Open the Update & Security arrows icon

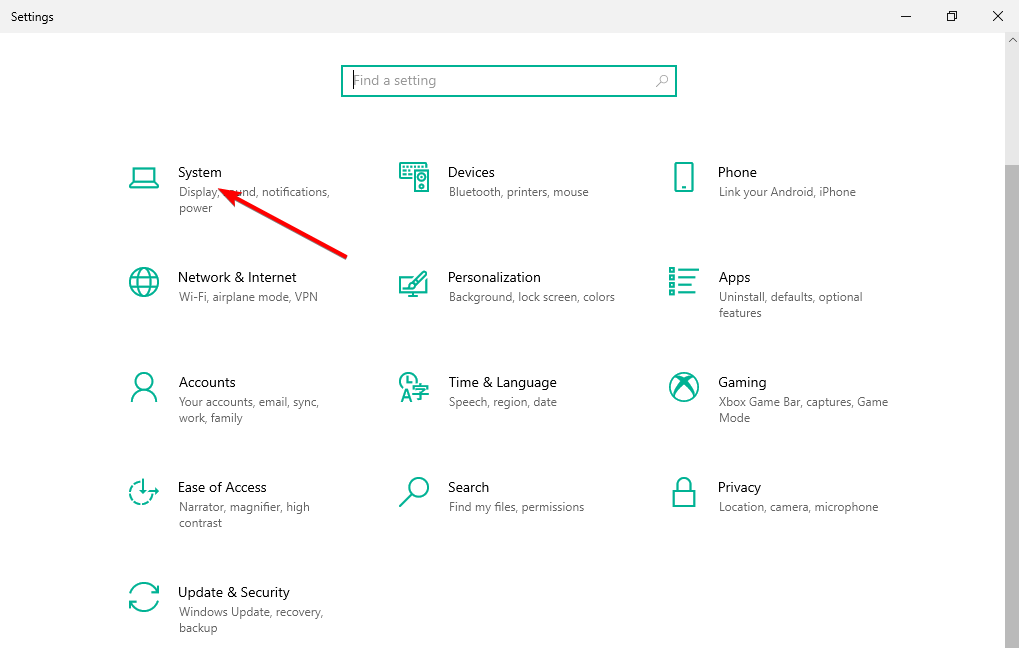[144, 597]
